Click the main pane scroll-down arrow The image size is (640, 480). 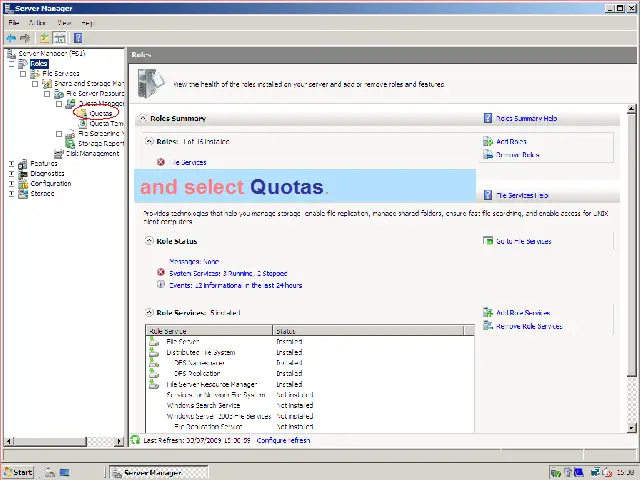pos(631,428)
